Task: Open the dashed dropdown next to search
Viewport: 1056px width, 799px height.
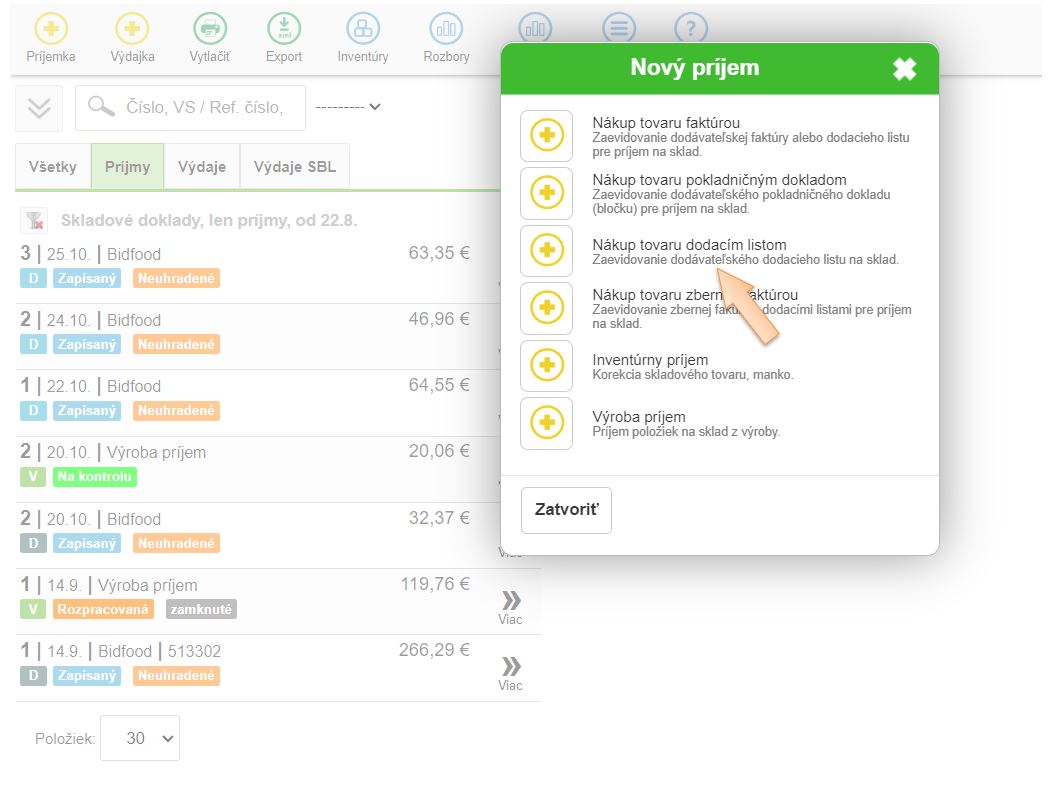Action: point(347,107)
